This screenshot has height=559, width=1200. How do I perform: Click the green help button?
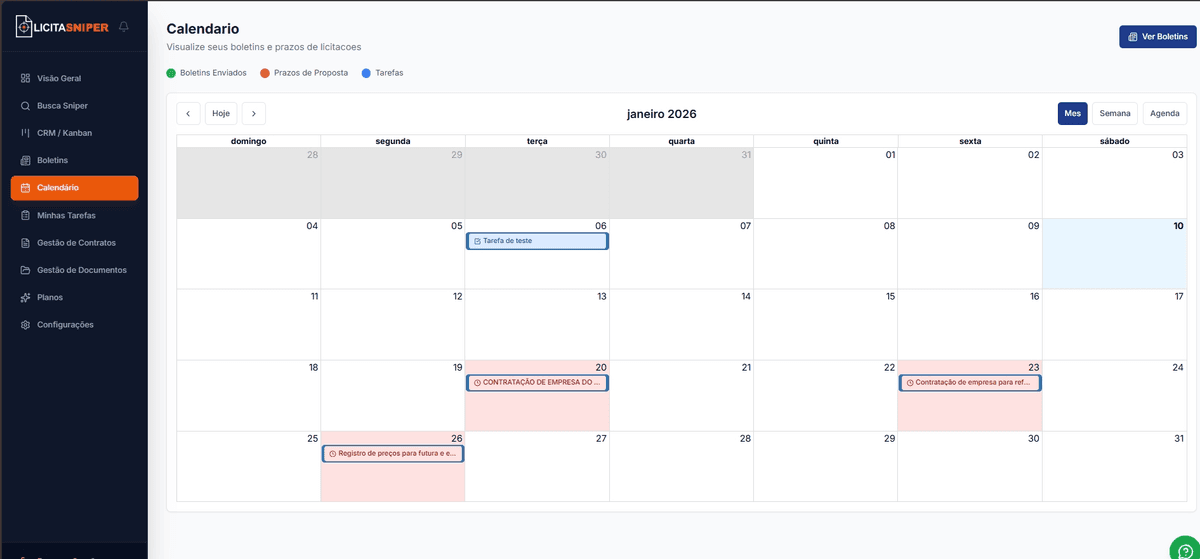(x=1186, y=548)
